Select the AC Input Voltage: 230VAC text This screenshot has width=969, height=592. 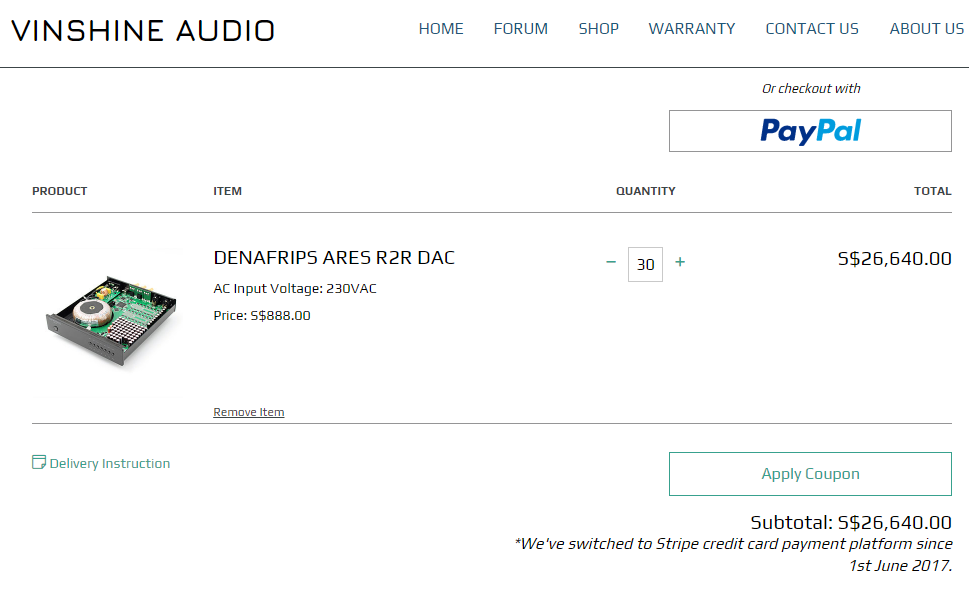[x=295, y=289]
